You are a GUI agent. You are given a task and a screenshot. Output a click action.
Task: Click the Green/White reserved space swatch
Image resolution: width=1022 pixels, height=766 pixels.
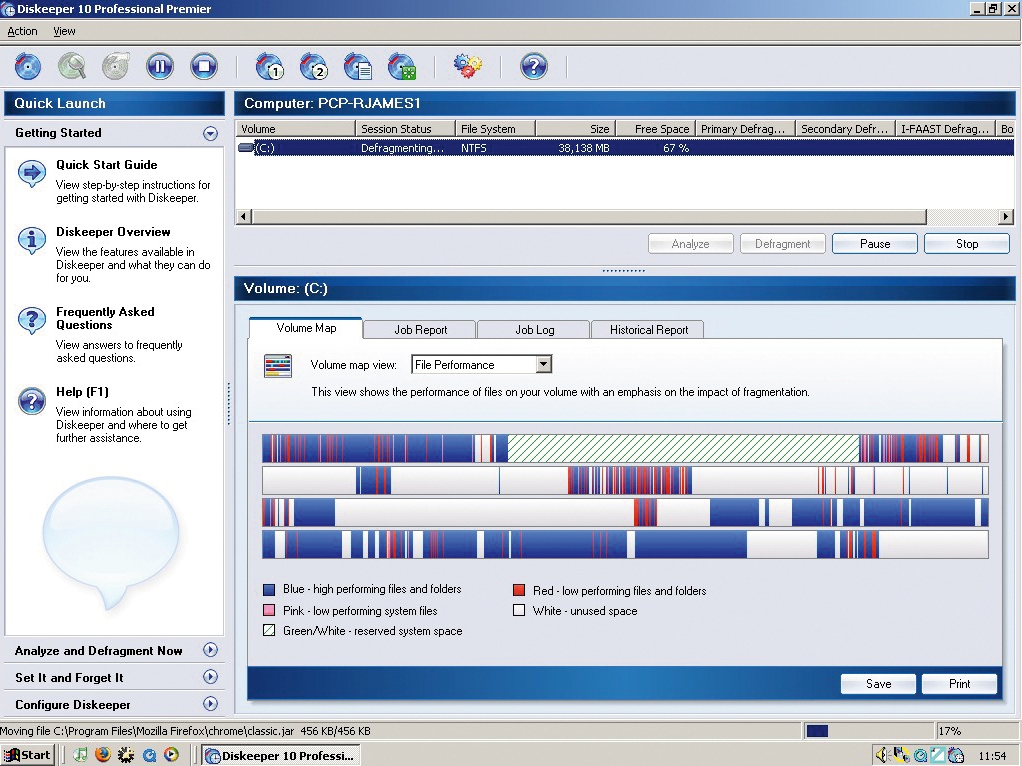pos(269,631)
